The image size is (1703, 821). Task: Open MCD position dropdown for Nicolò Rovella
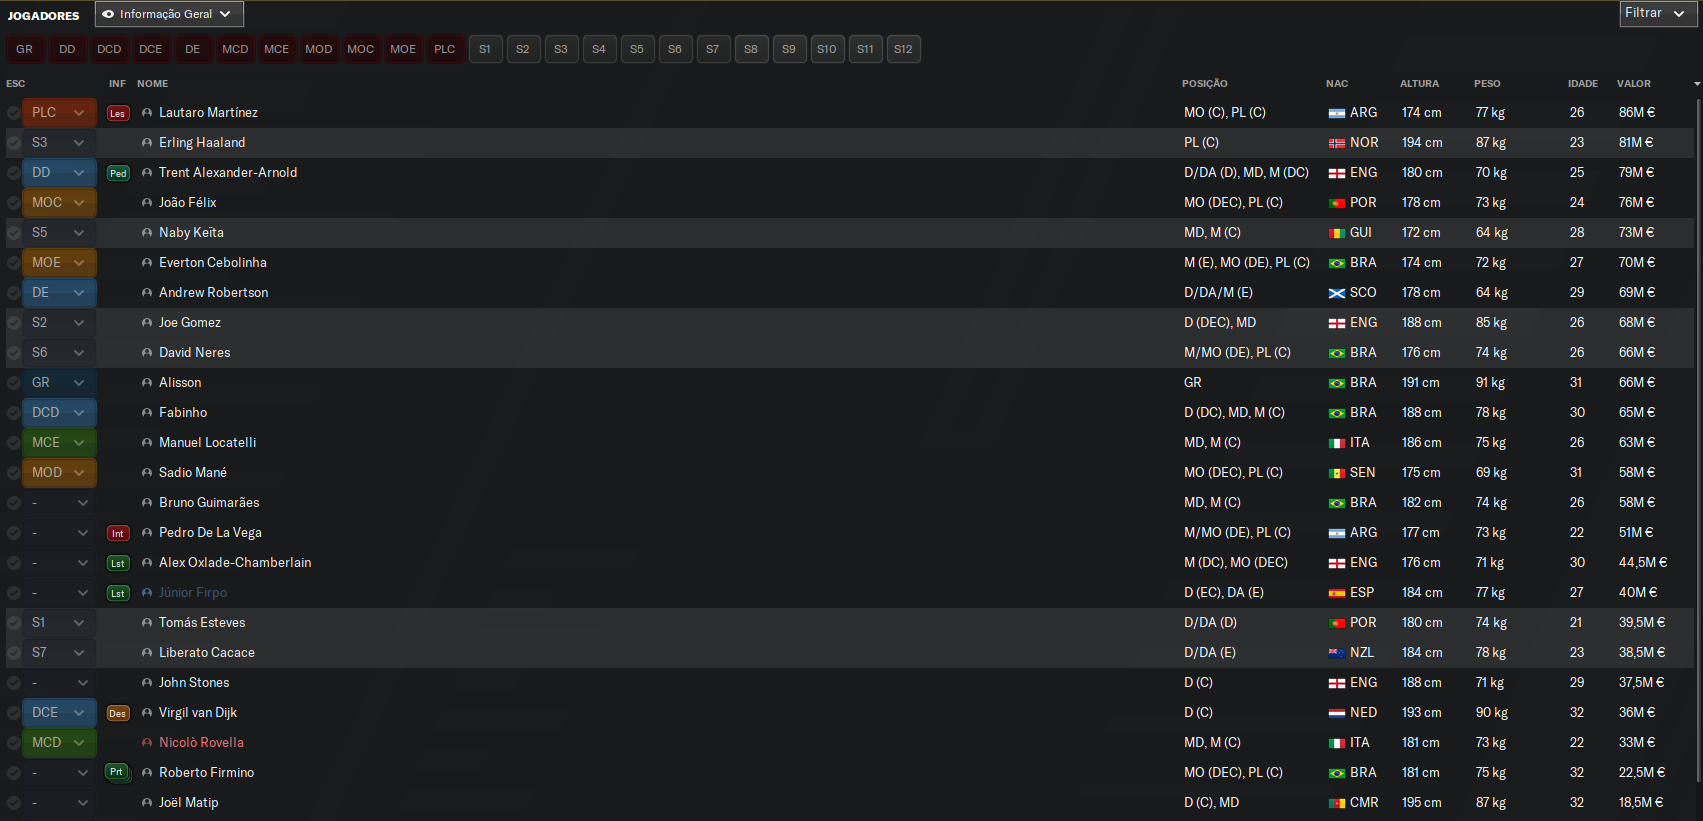pos(59,743)
